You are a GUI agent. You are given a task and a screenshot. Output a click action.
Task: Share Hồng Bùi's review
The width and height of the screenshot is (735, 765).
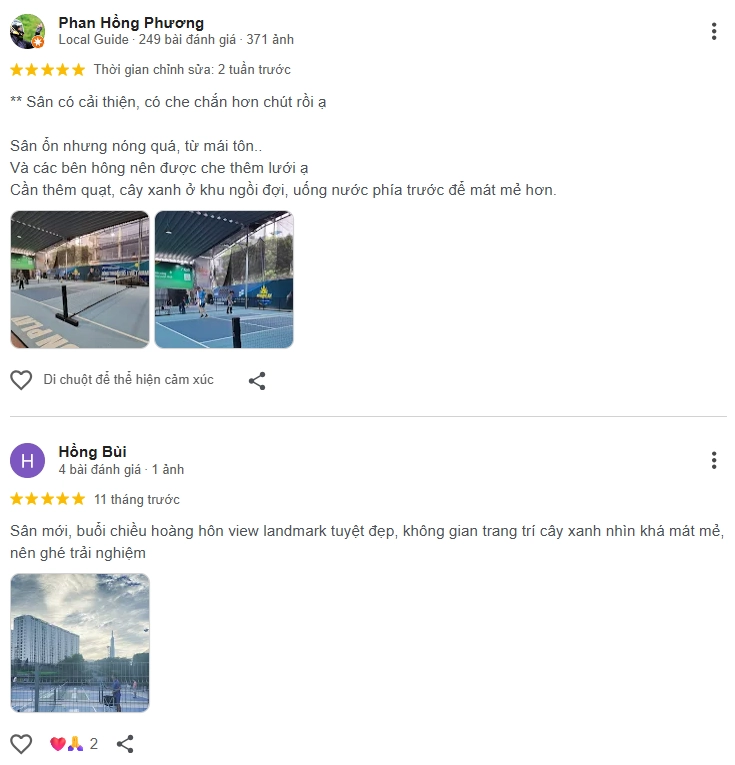coord(125,744)
